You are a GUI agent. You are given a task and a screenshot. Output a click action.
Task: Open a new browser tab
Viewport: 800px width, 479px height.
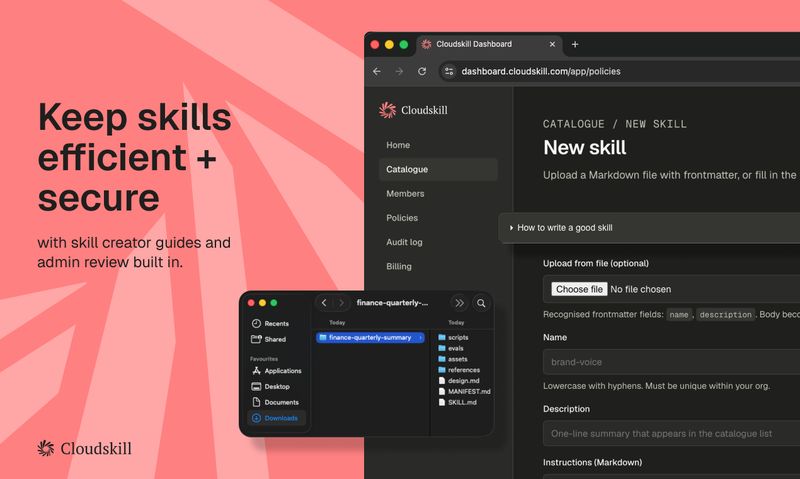click(575, 44)
